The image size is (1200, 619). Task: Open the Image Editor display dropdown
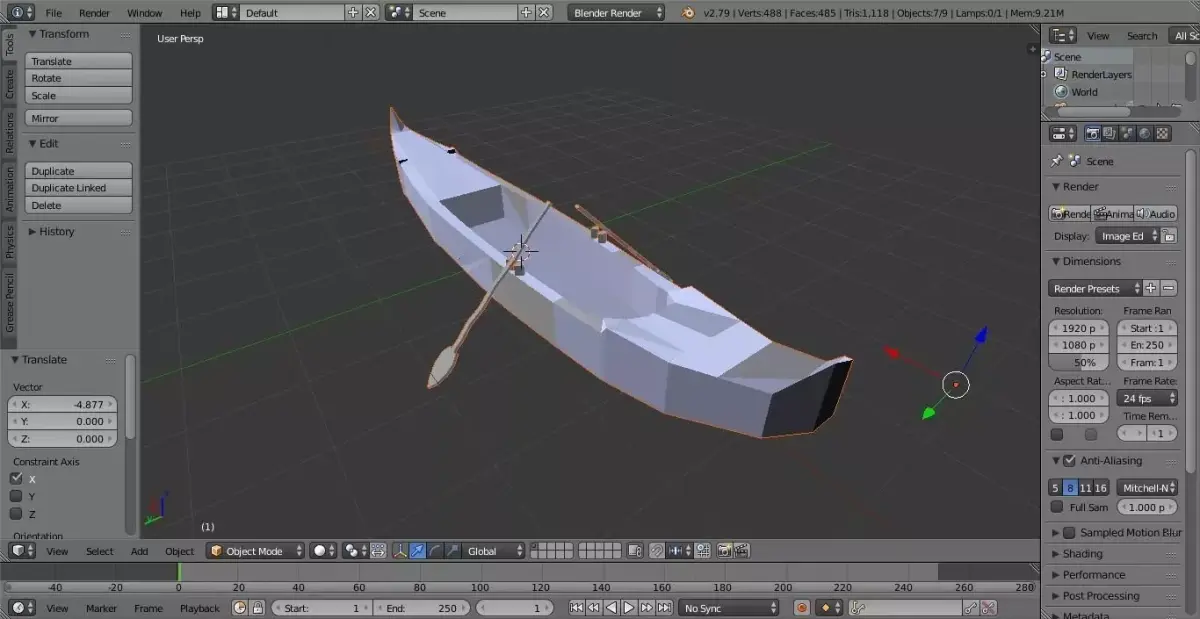pyautogui.click(x=1127, y=236)
